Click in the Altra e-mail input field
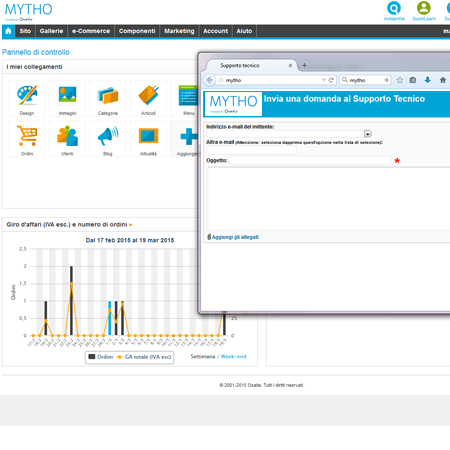This screenshot has width=450, height=450. pyautogui.click(x=251, y=150)
